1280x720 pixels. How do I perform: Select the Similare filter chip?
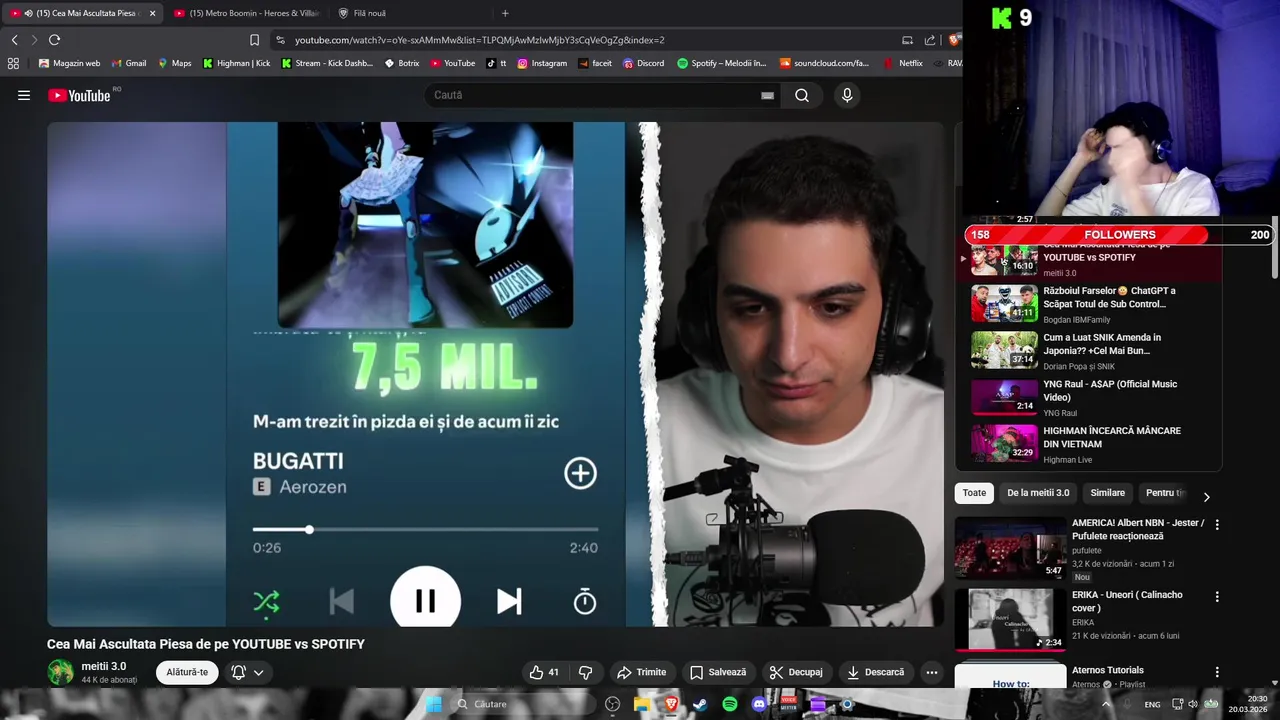(x=1108, y=493)
